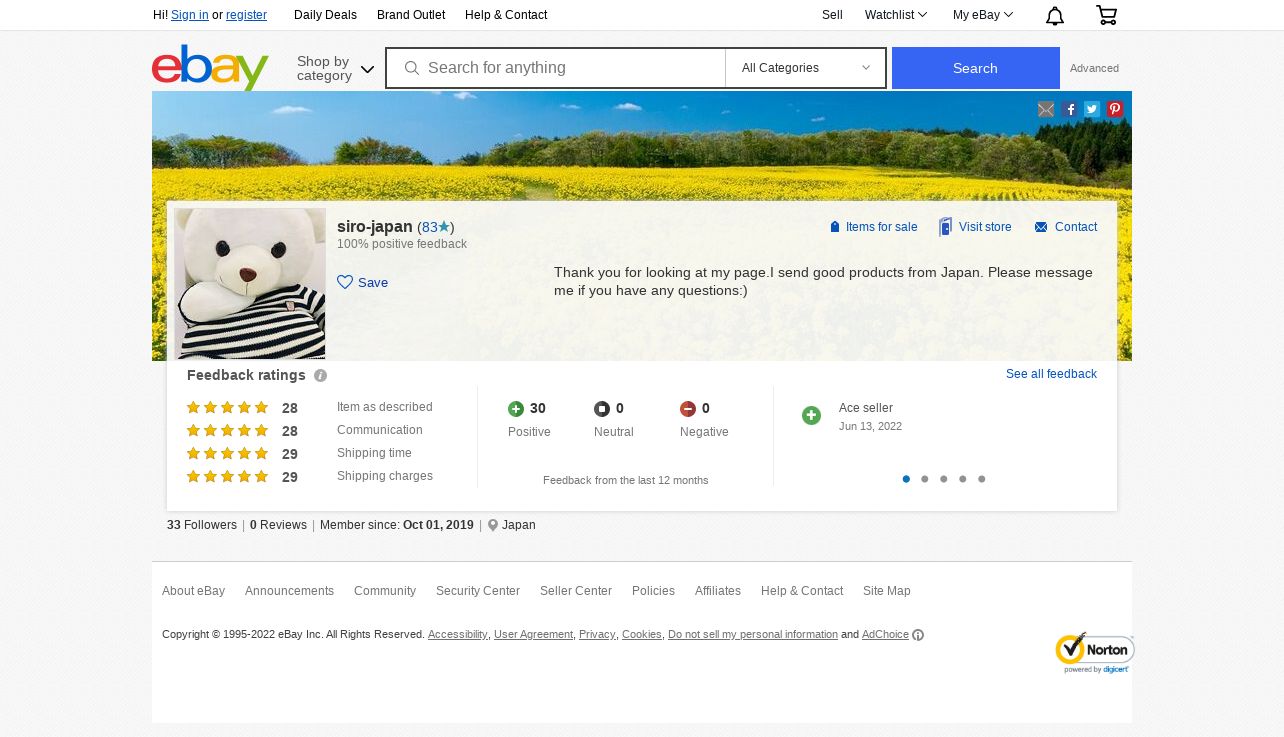Click the magnifier icon in search box
This screenshot has height=737, width=1284.
tap(411, 68)
